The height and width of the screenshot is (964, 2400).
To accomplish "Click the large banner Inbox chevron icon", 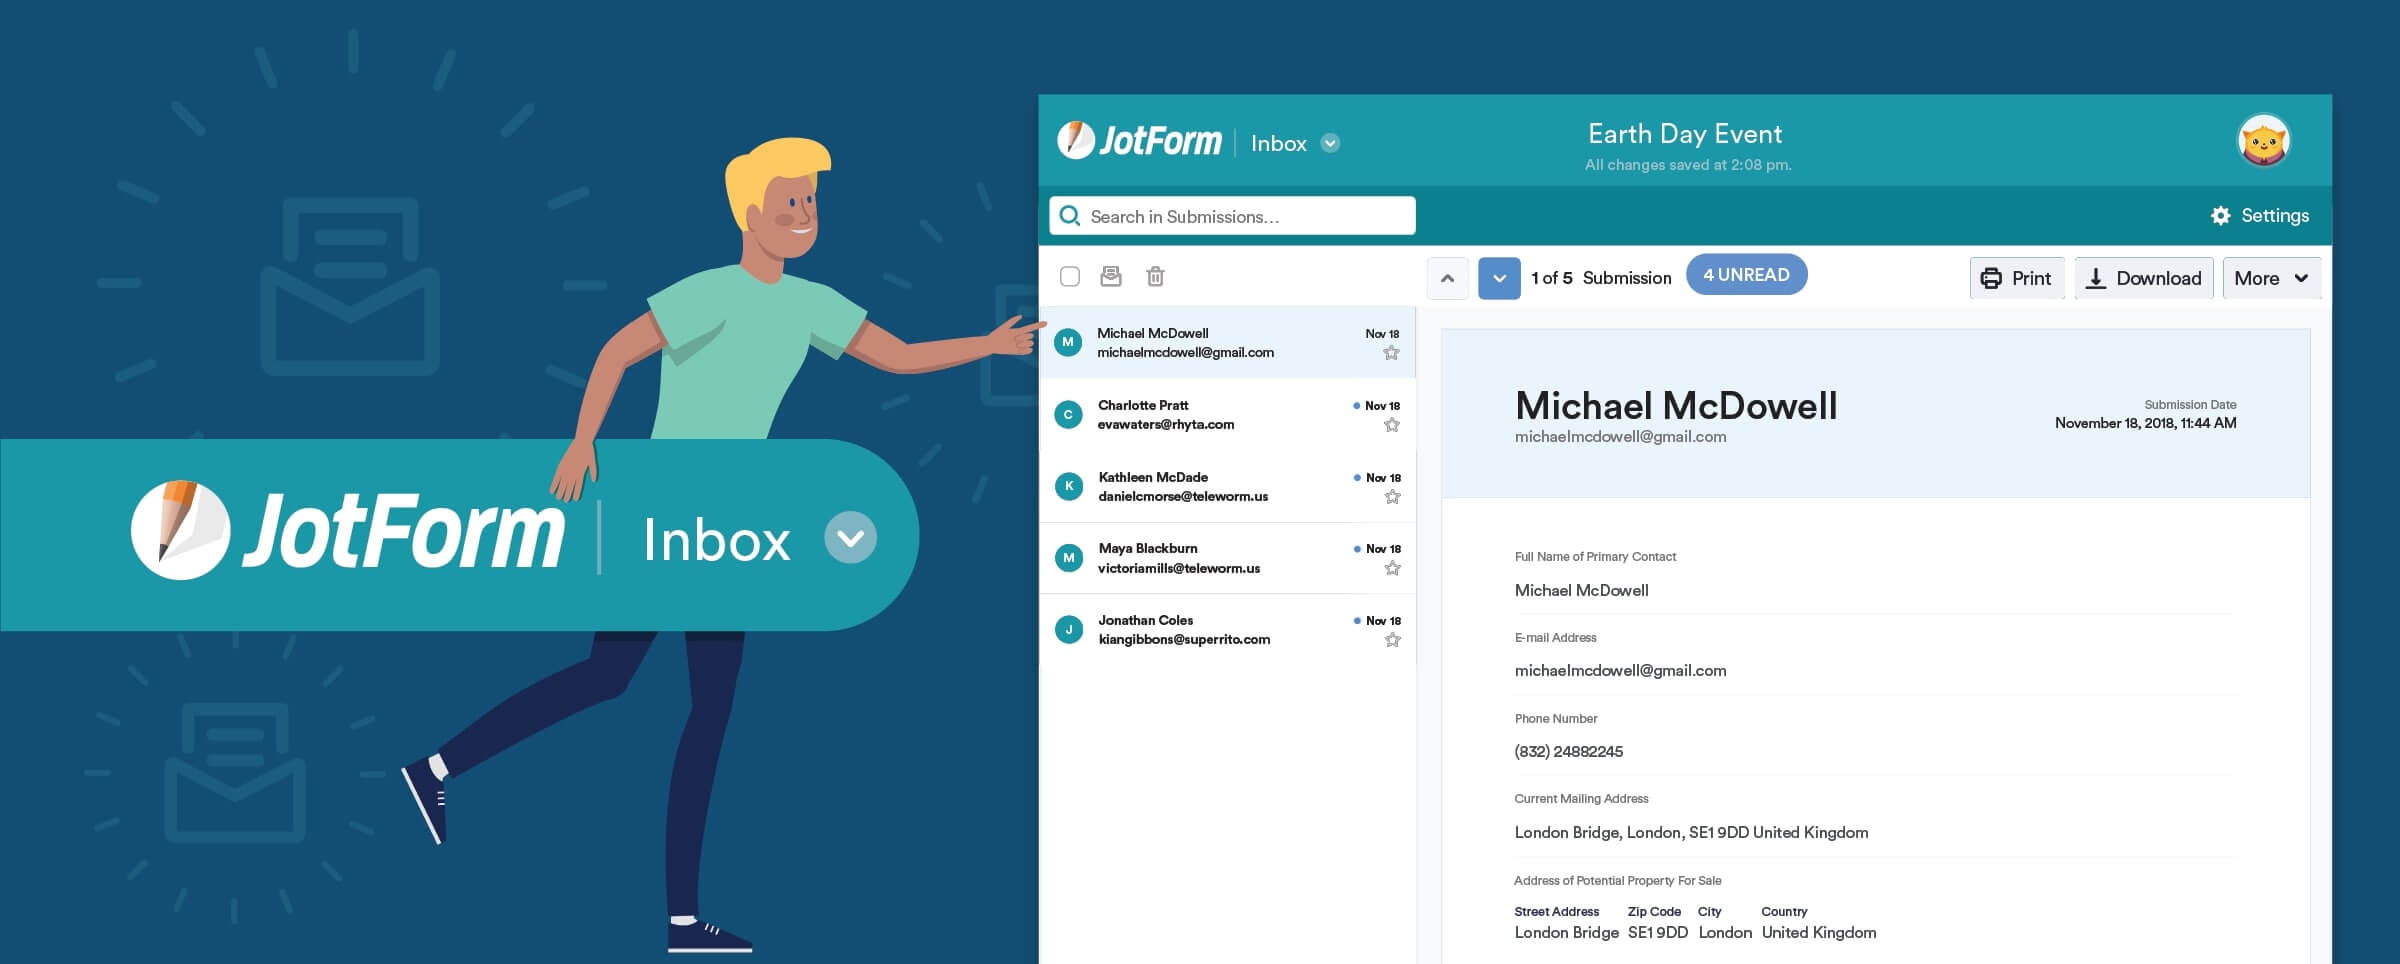I will pos(850,538).
